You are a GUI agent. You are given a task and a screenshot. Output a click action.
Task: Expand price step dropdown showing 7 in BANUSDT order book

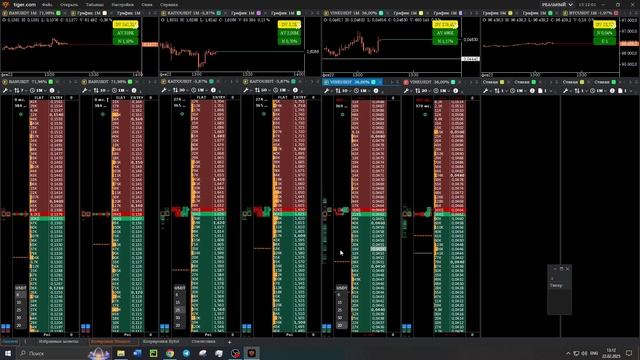click(20, 90)
